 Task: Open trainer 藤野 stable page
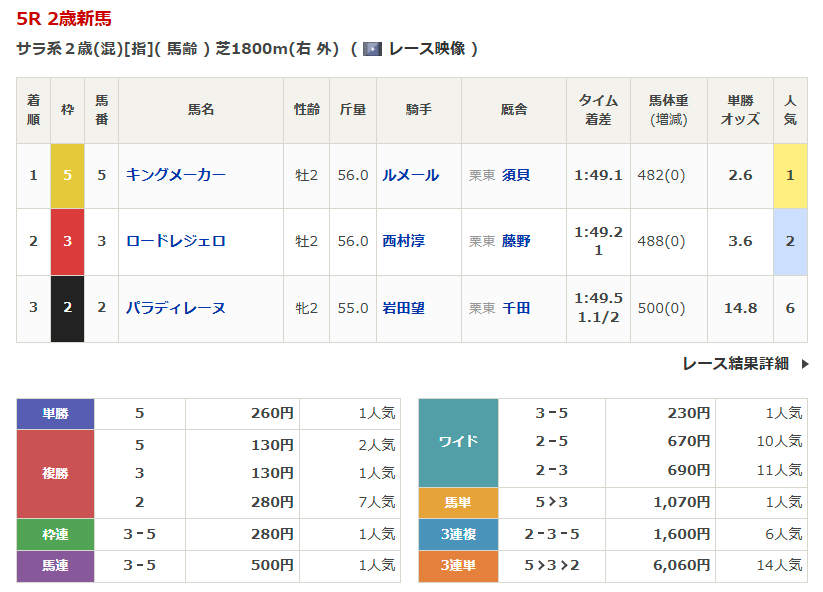(516, 241)
